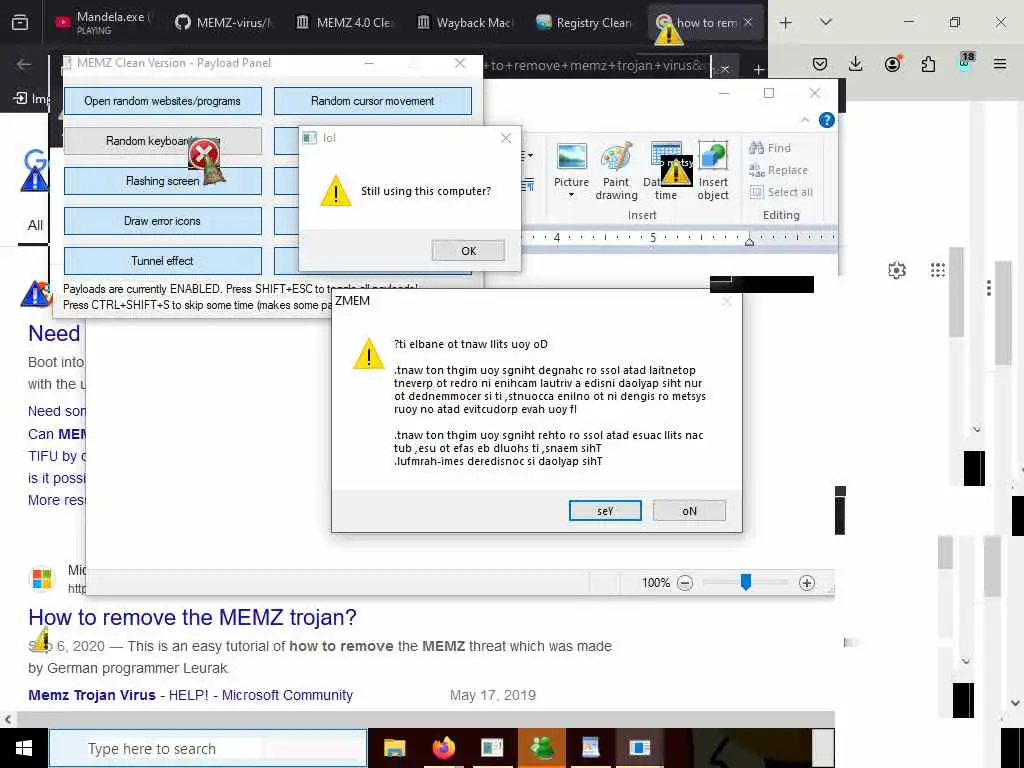This screenshot has height=768, width=1024.
Task: Click Find in WordPad Editing group
Action: [x=770, y=148]
